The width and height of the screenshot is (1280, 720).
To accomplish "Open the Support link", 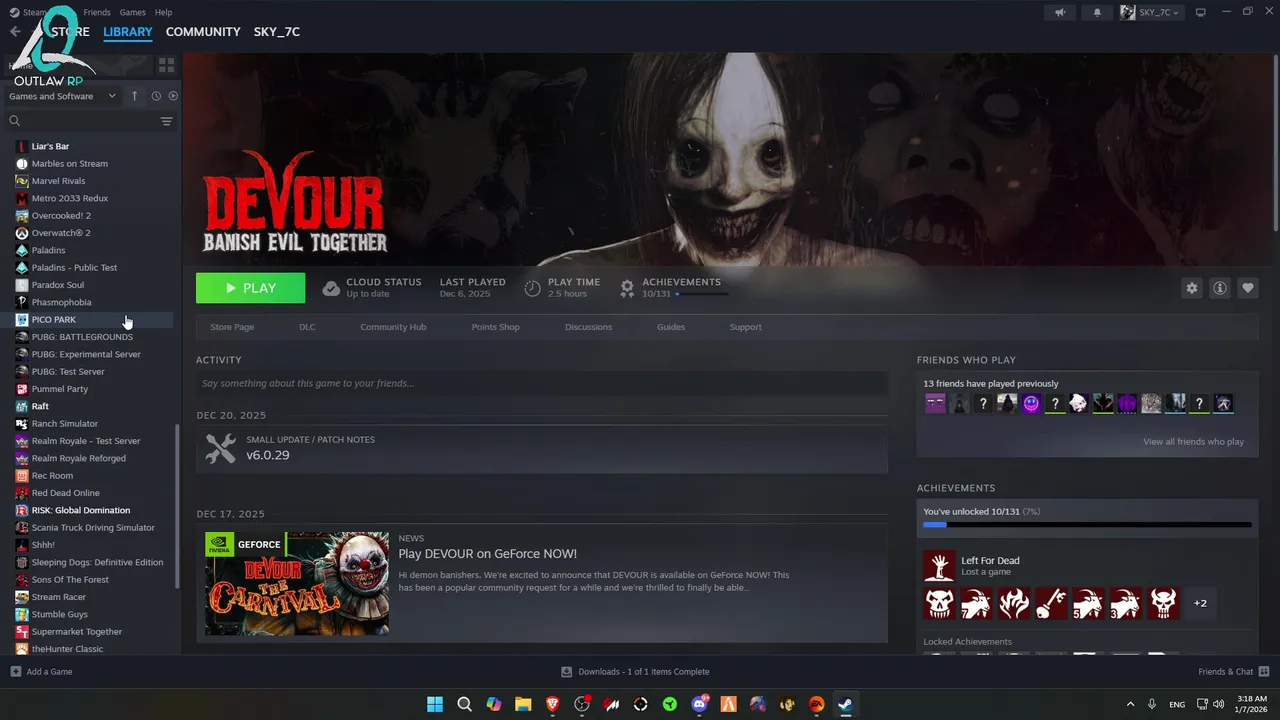I will click(x=745, y=327).
